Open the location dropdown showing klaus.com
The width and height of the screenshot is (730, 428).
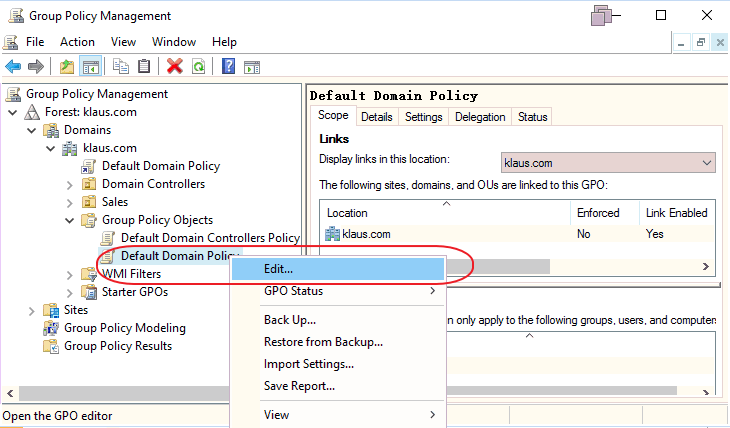(x=707, y=162)
